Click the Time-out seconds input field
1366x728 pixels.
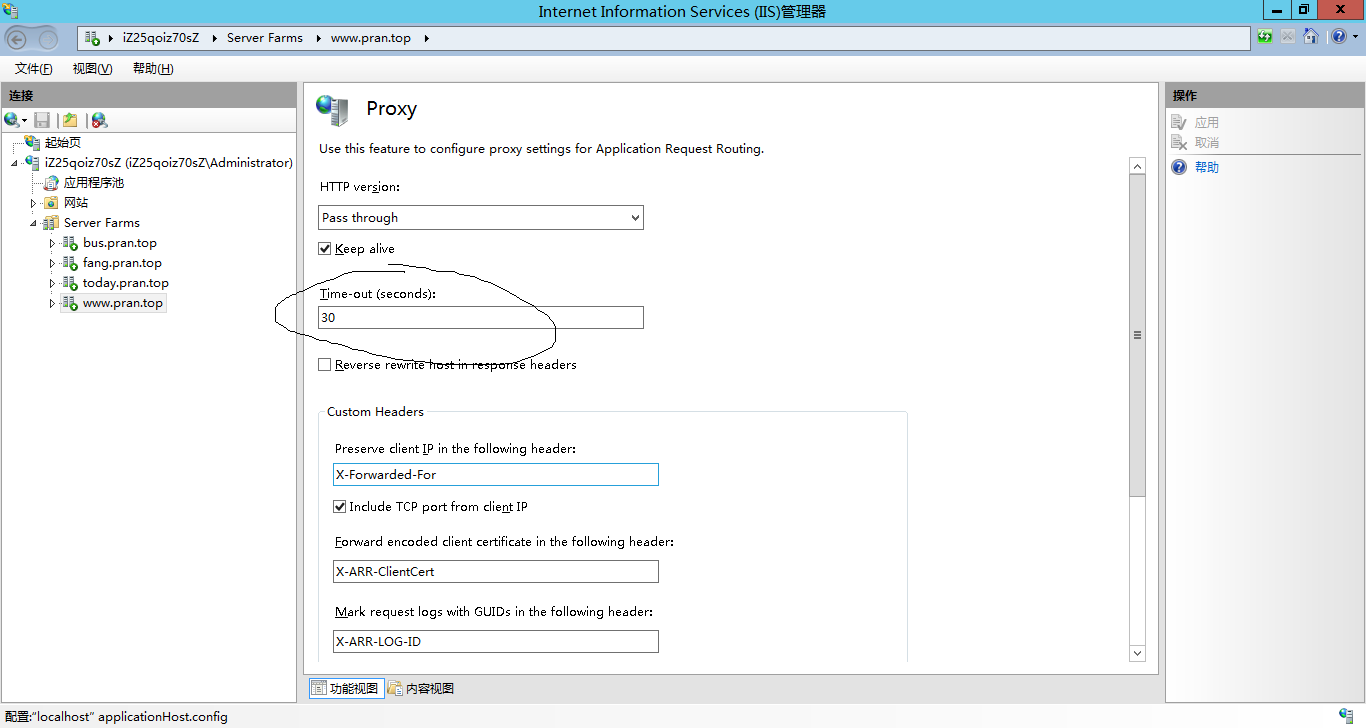click(481, 318)
